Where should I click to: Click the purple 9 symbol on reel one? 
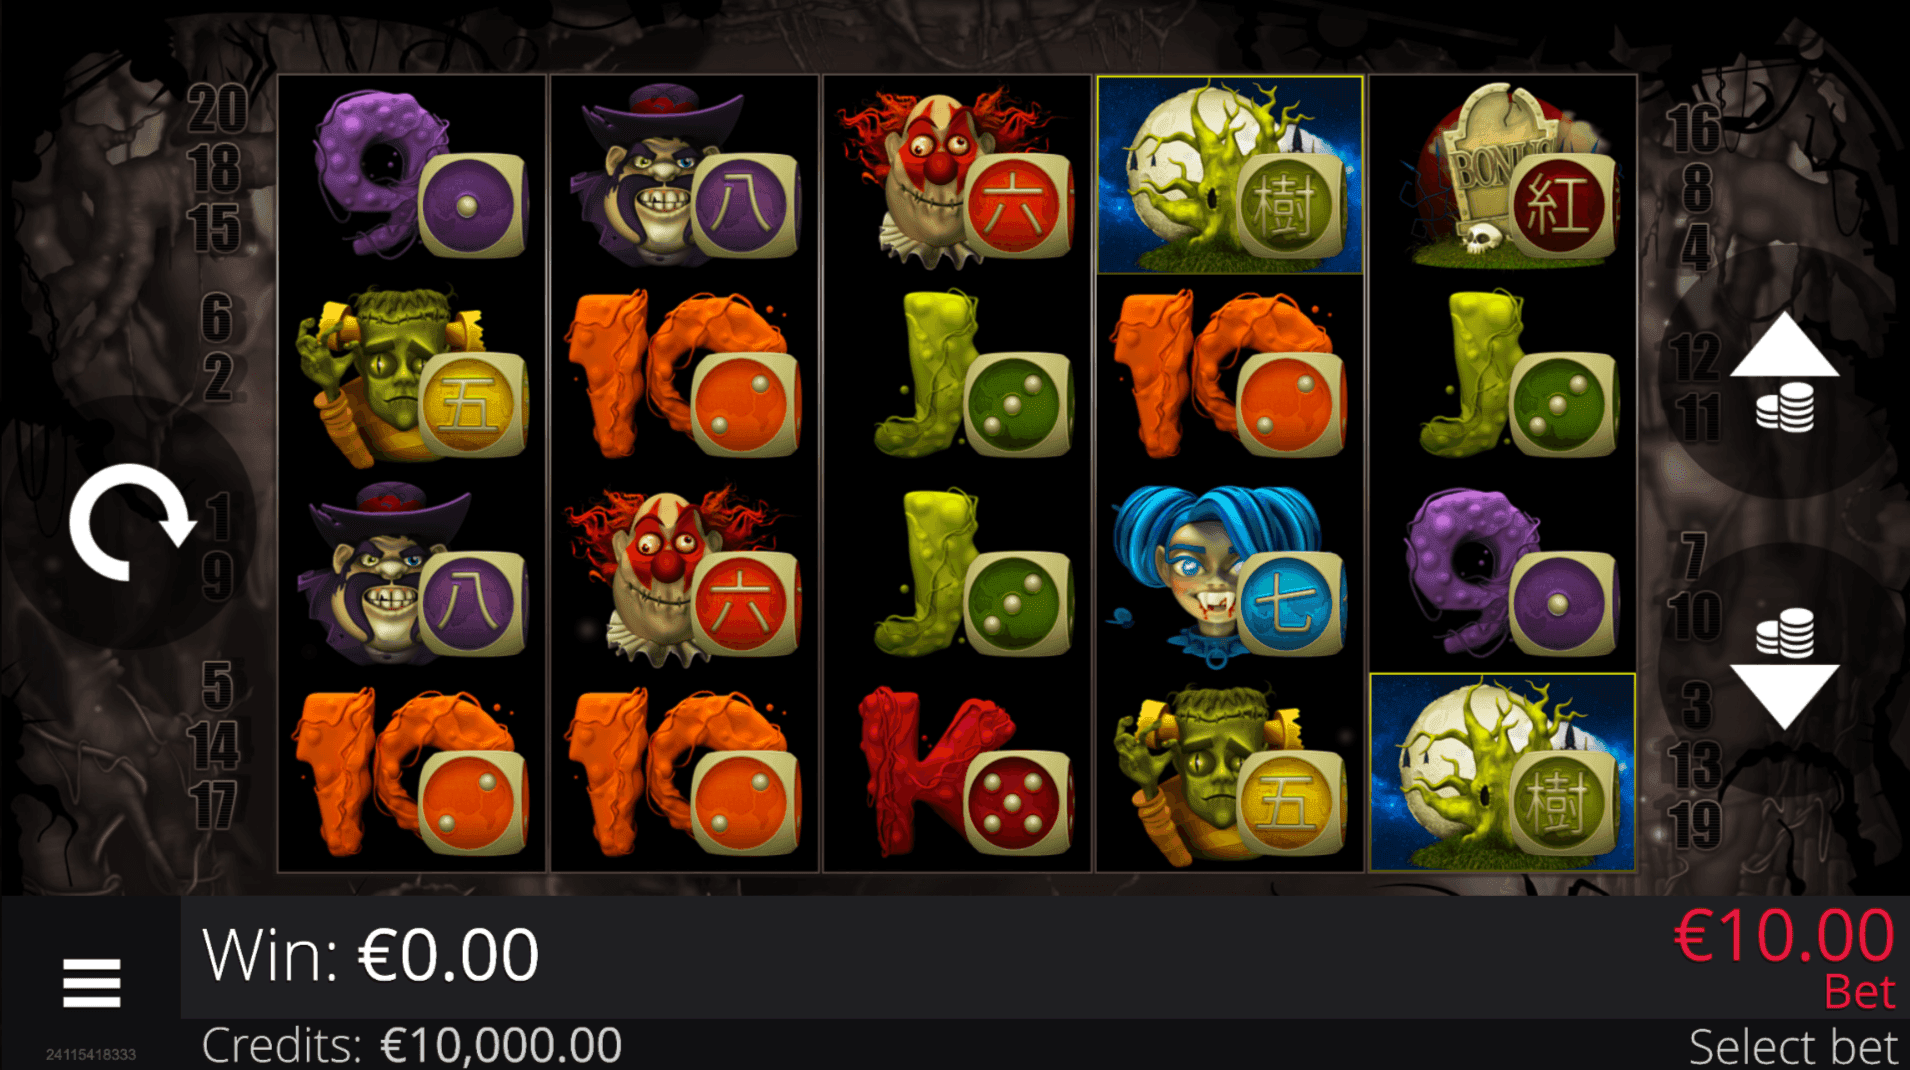(x=412, y=175)
